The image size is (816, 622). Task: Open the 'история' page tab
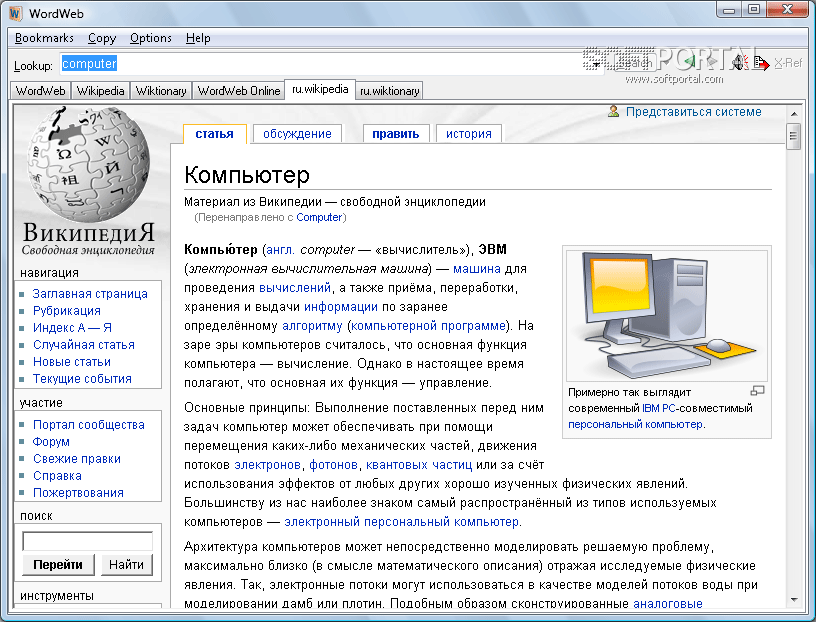click(x=468, y=134)
